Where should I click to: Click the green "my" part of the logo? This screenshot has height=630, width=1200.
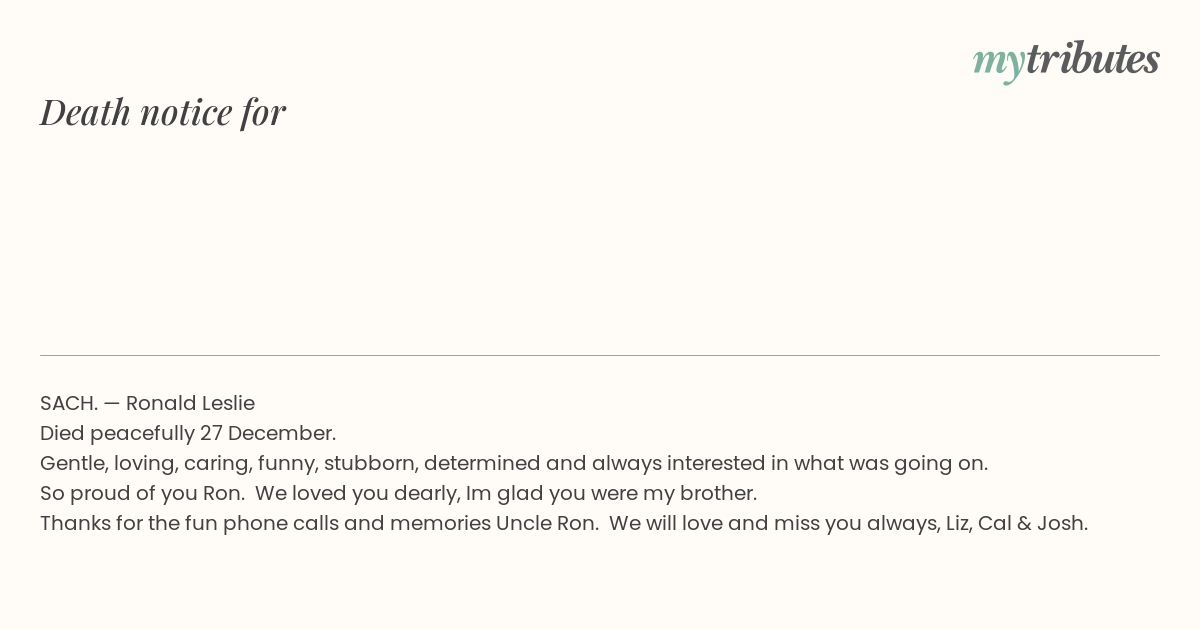point(998,64)
